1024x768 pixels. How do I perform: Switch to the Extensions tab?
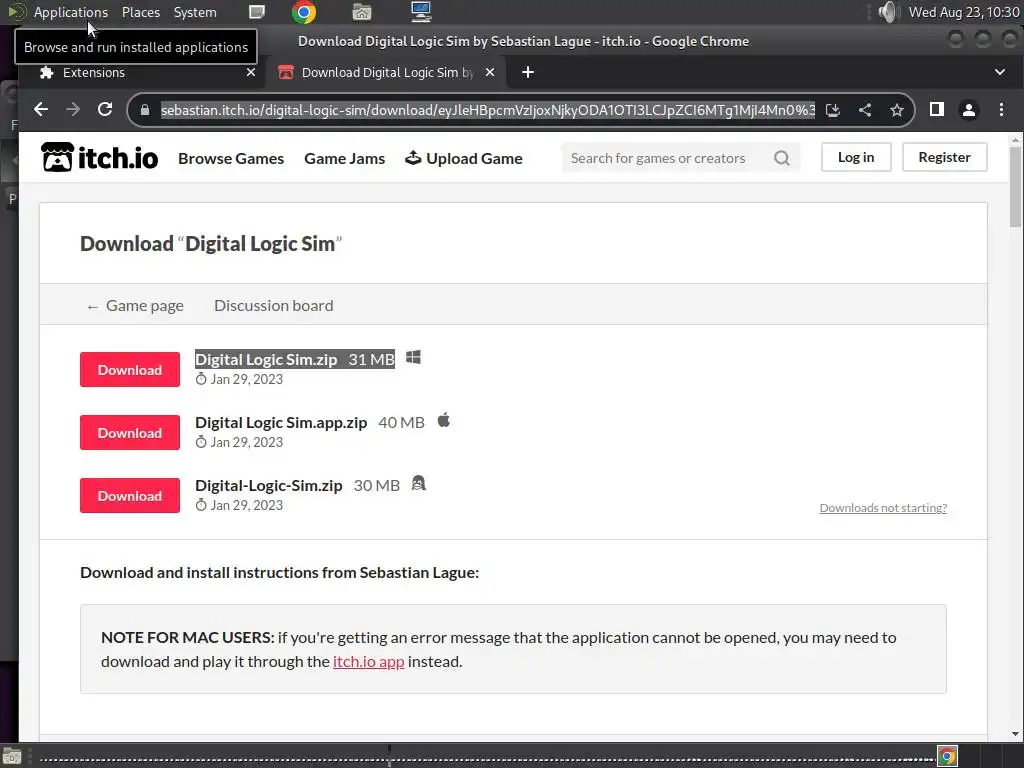click(x=142, y=72)
